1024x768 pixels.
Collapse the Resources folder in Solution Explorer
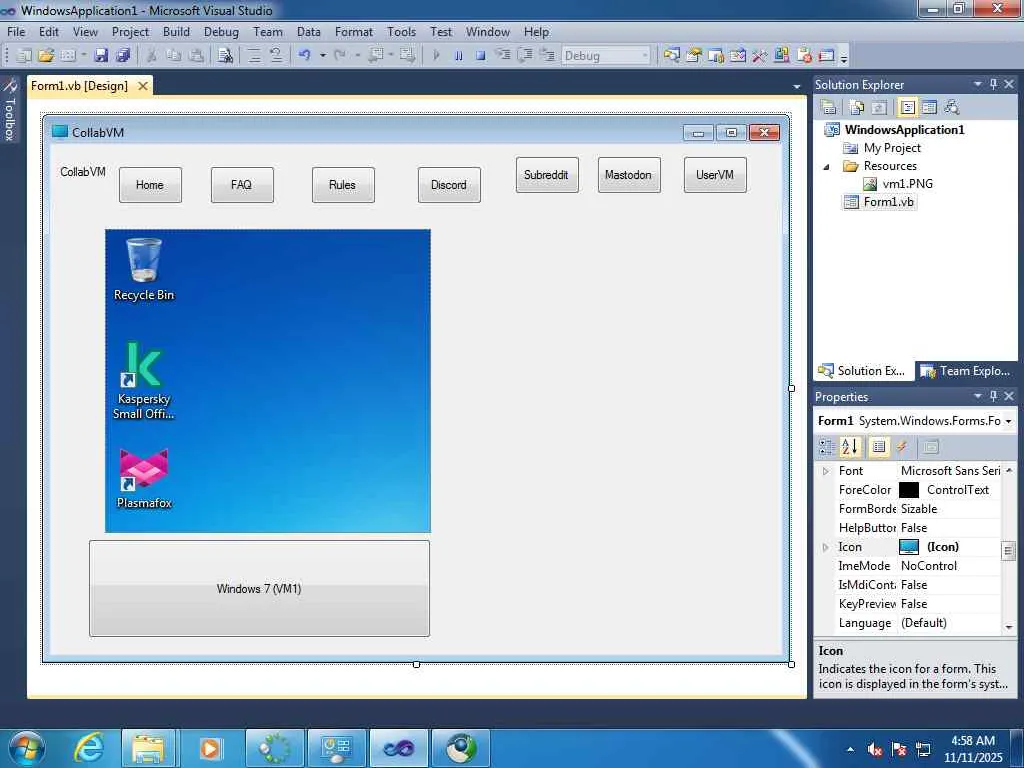click(827, 167)
